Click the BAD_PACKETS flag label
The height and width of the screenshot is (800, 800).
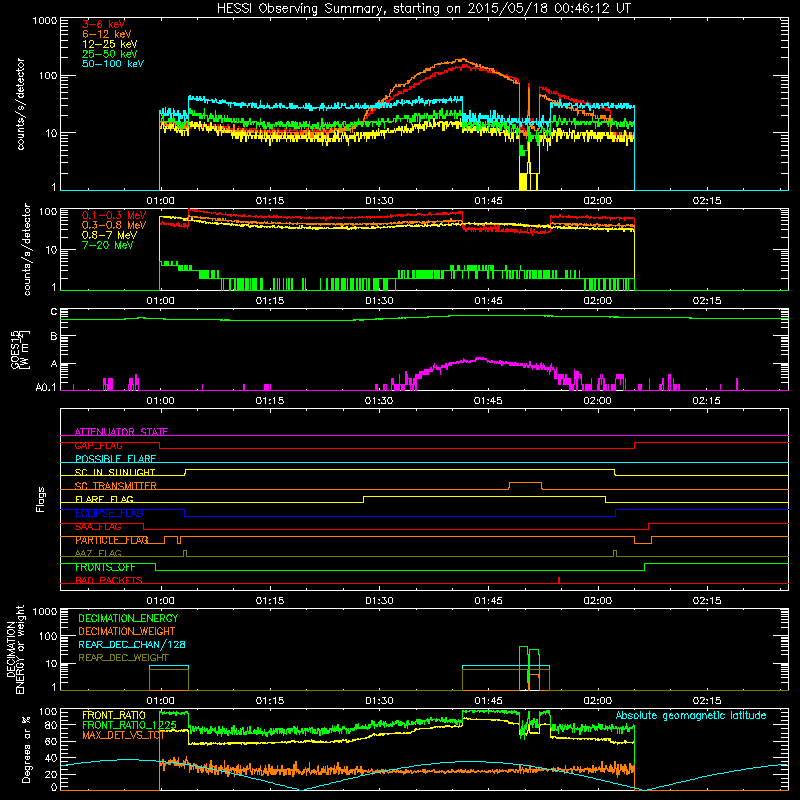click(109, 580)
